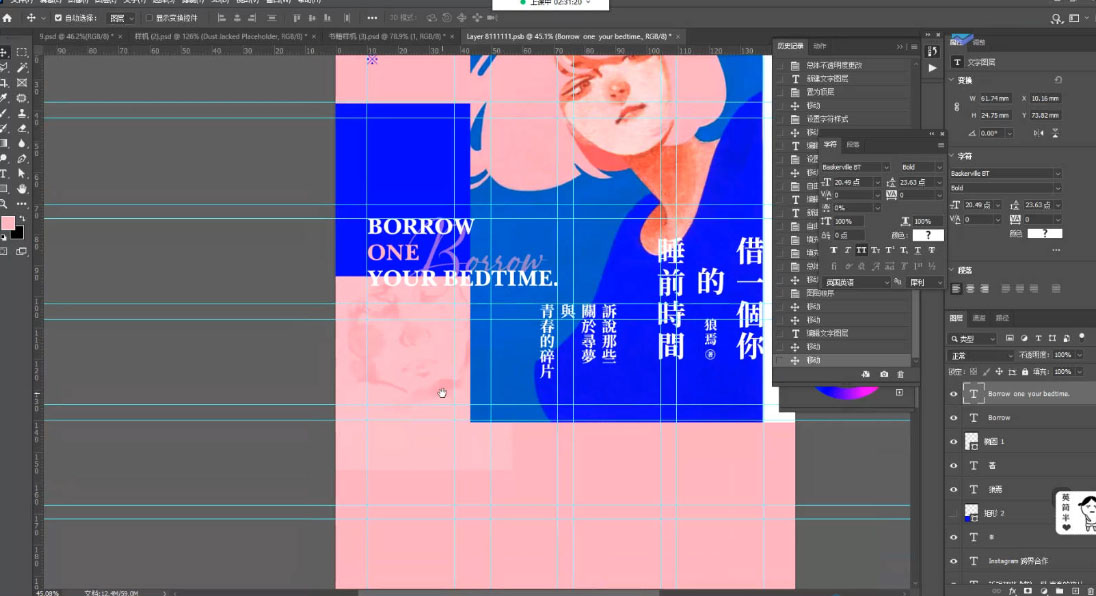Open the options bar three-dot more menu
Viewport: 1096px width, 596px height.
(x=372, y=18)
